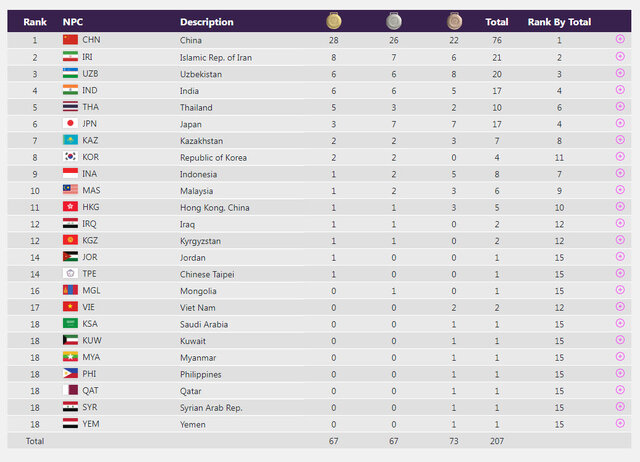Screen dimensions: 640x462
Task: Expand the Uzbekistan row with plus icon
Action: [x=620, y=74]
